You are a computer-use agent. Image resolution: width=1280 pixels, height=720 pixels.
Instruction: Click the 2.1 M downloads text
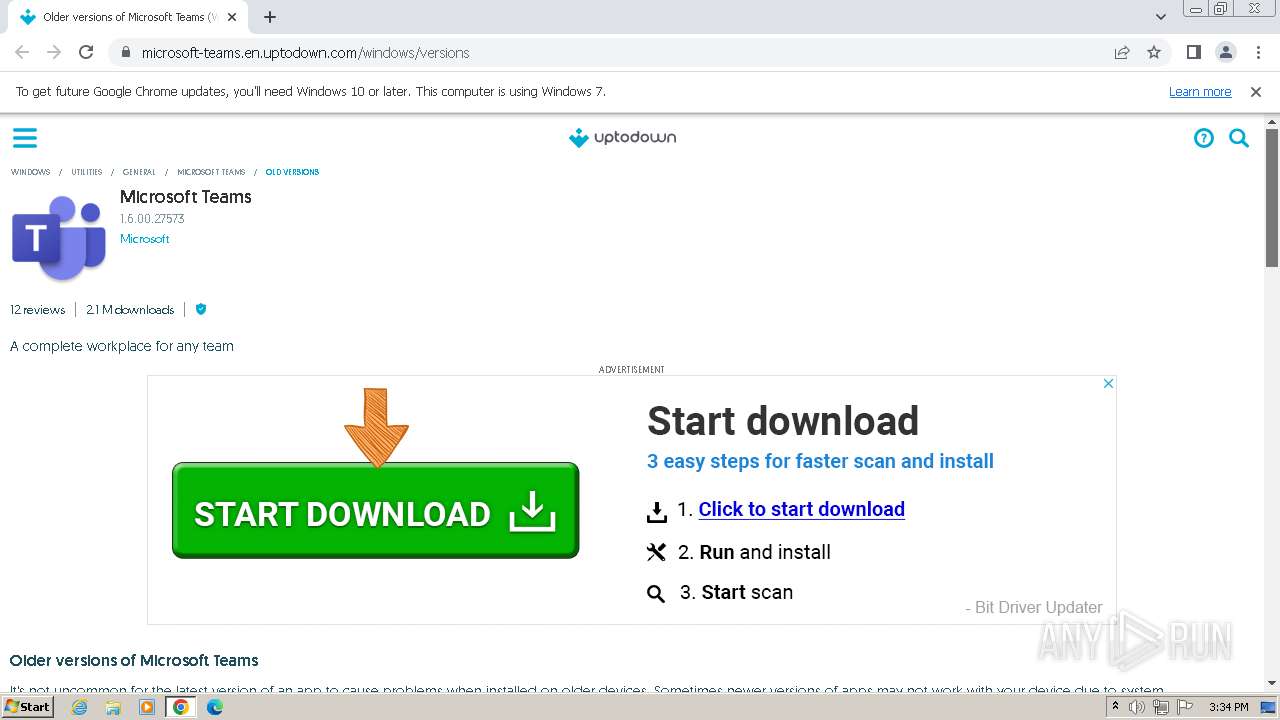[130, 309]
